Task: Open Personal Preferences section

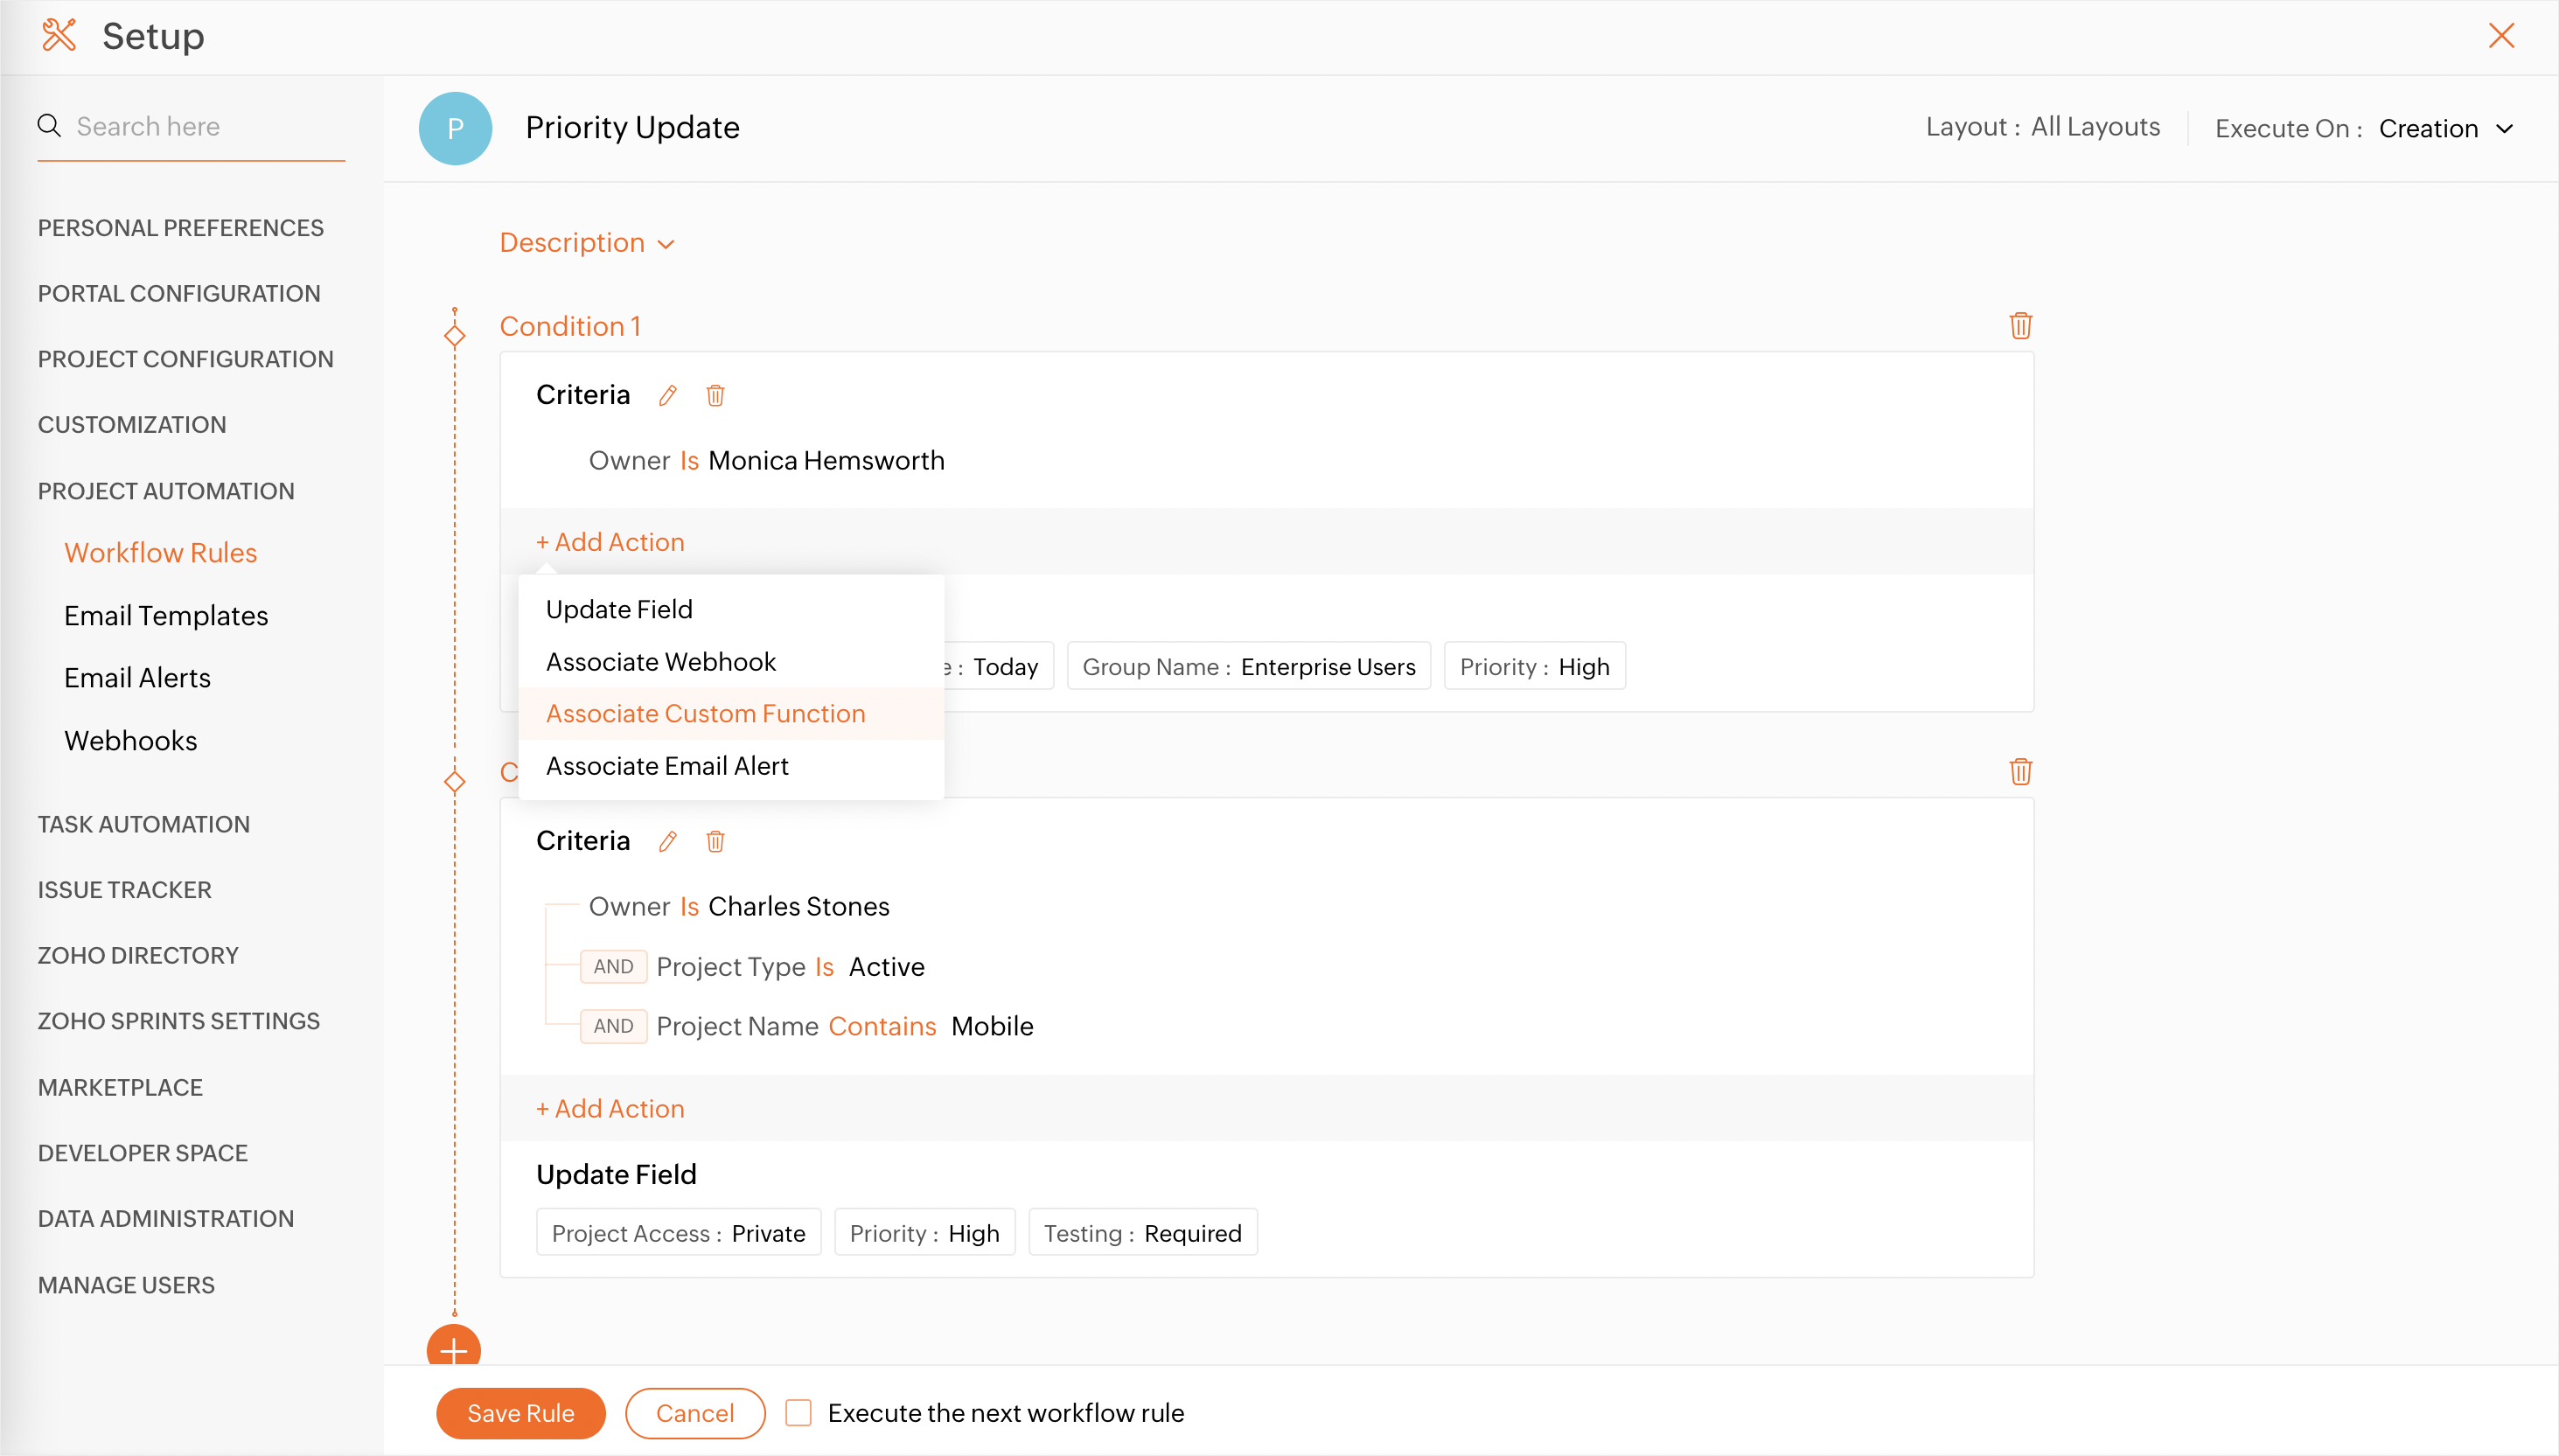Action: [x=181, y=227]
